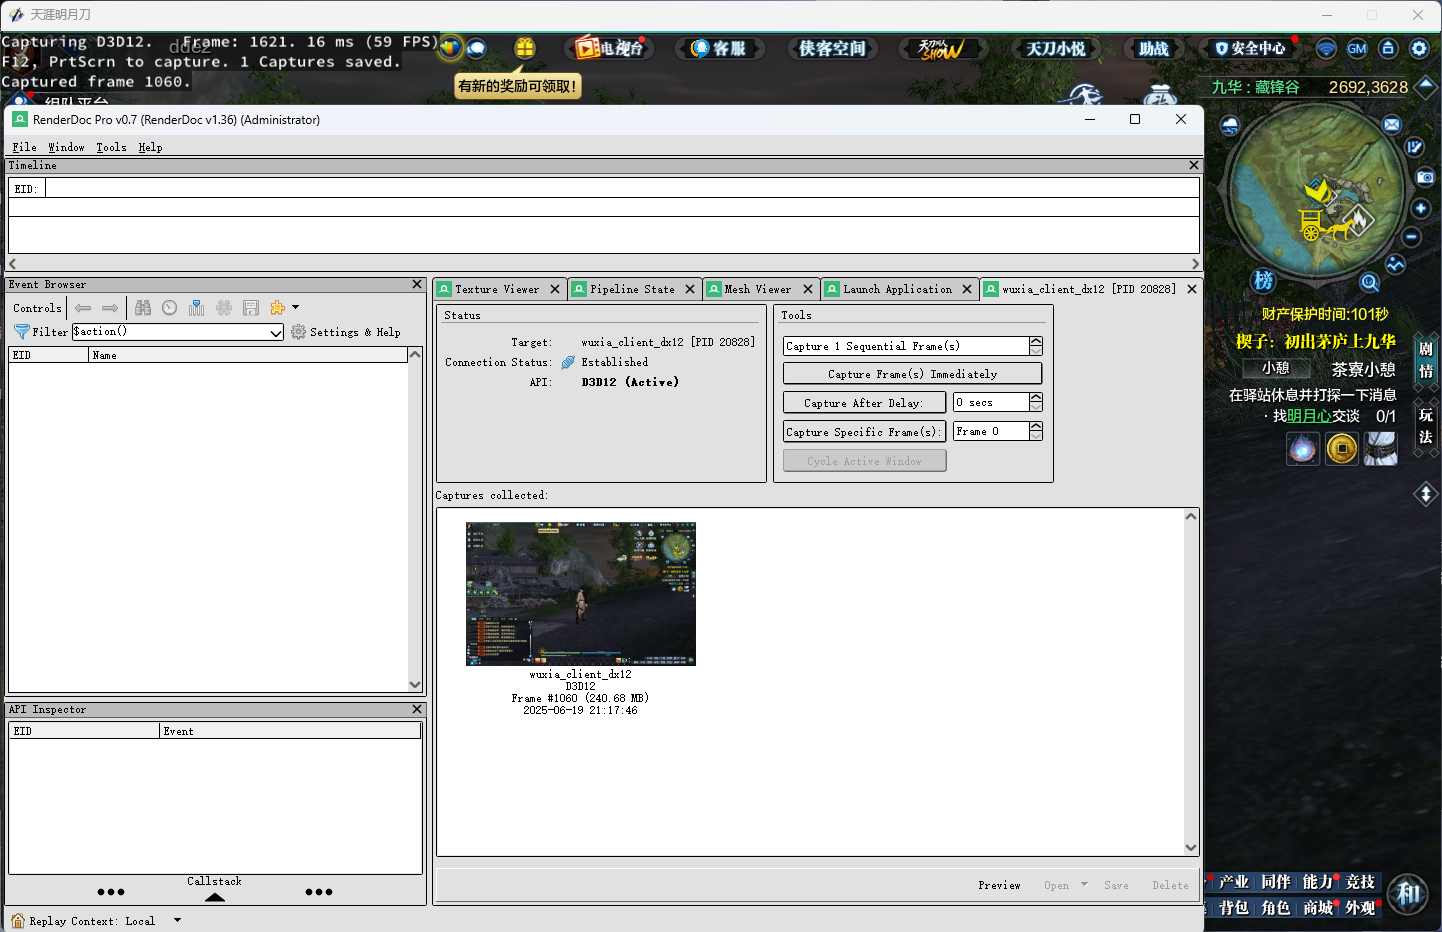Click the 小憩 button in quest tracker
The width and height of the screenshot is (1442, 932).
tap(1275, 368)
